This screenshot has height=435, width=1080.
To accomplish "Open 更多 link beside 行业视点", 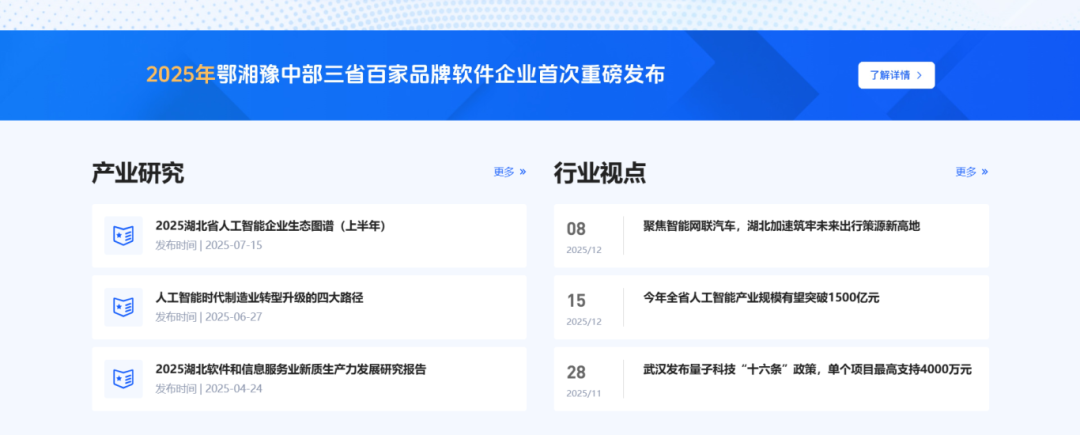I will click(x=971, y=172).
